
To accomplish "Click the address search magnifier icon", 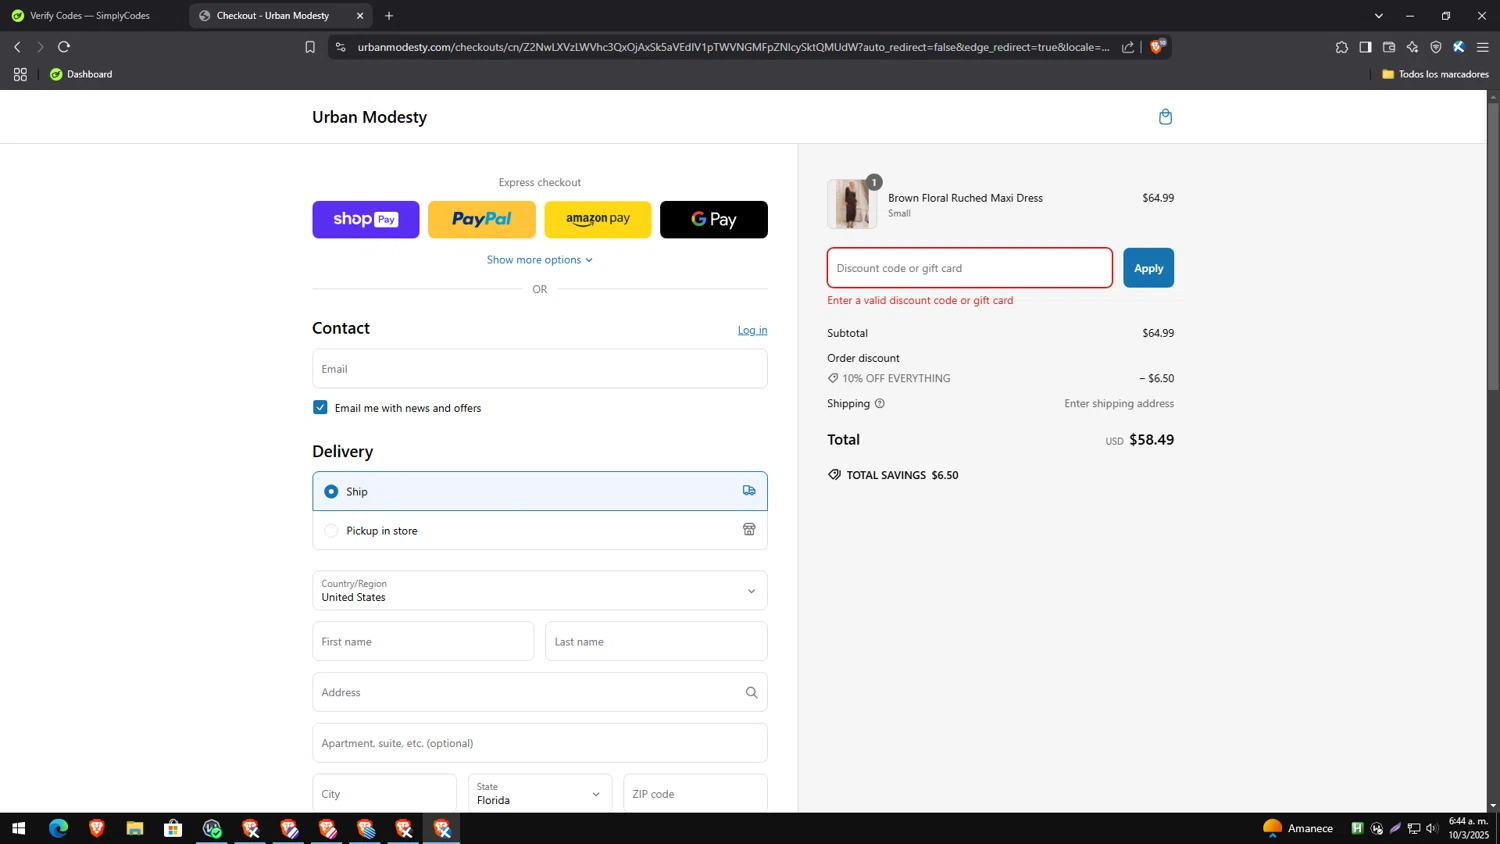I will coord(751,692).
